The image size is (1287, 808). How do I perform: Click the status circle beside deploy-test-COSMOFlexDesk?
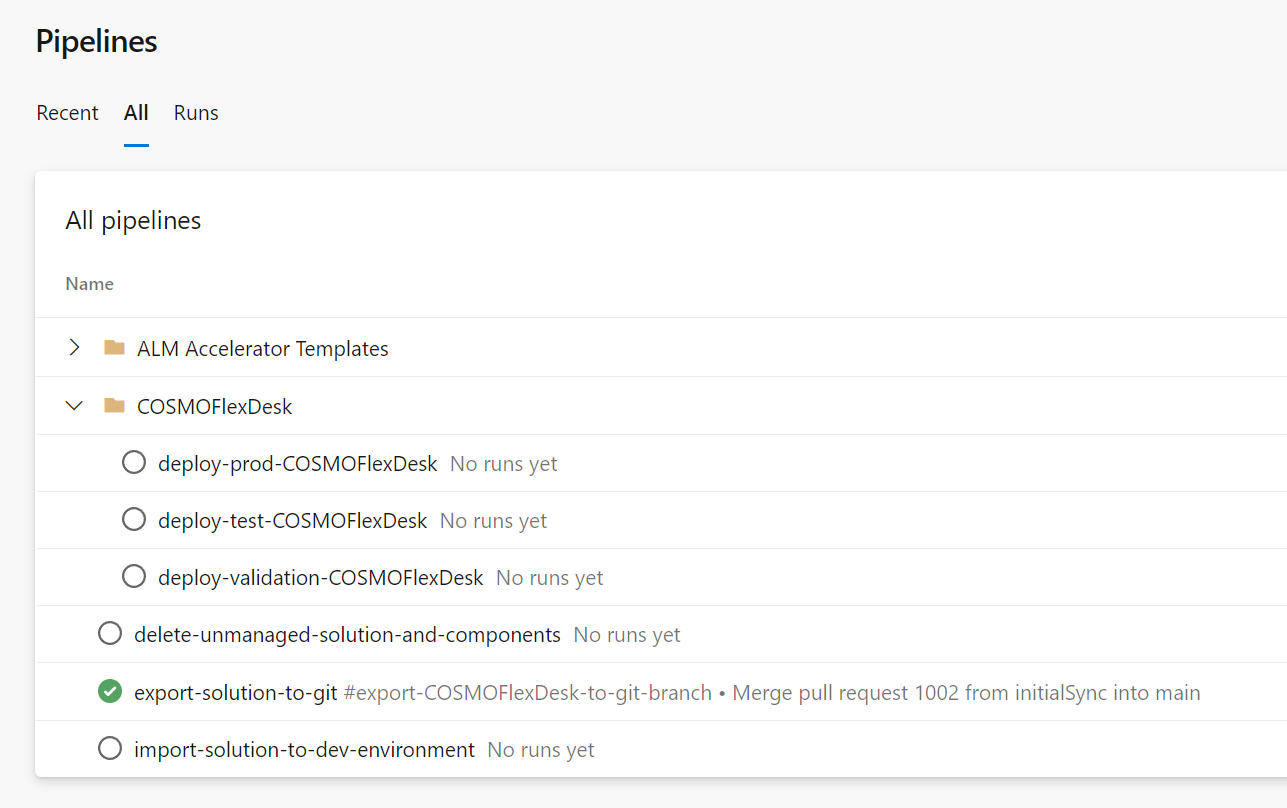point(134,519)
